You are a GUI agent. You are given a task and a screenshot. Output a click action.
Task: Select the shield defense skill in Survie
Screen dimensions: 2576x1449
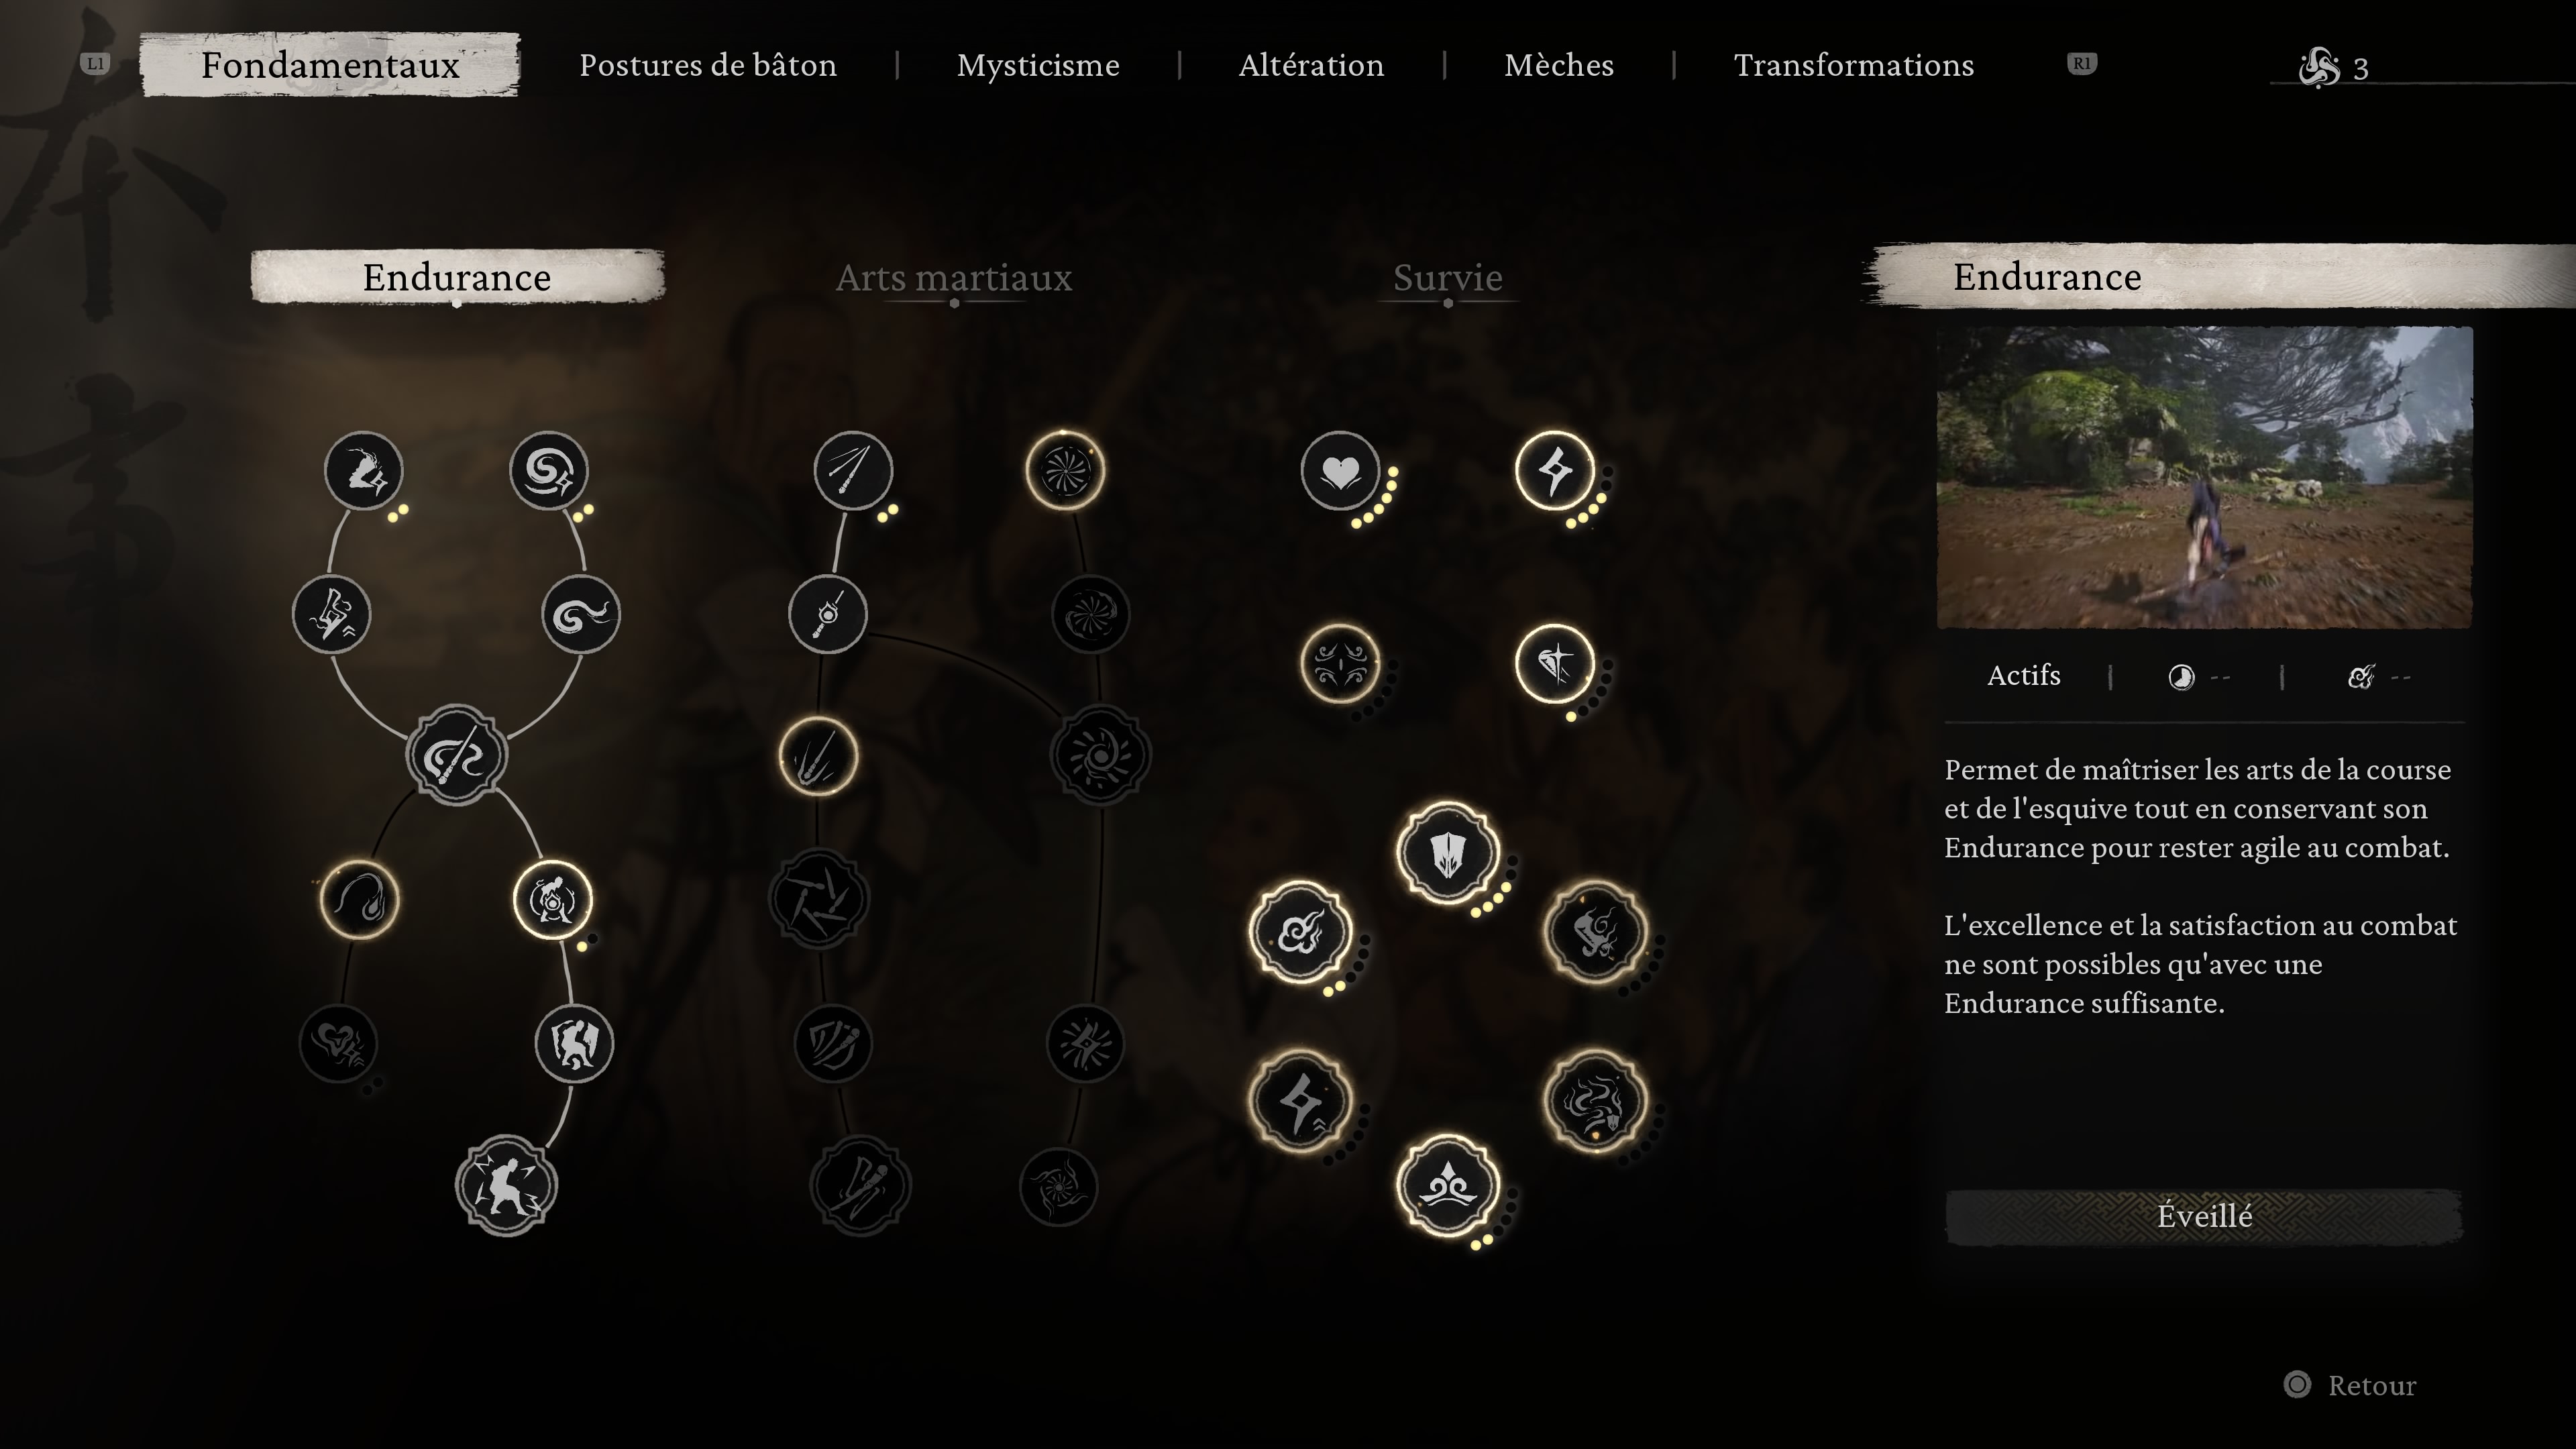click(1447, 853)
